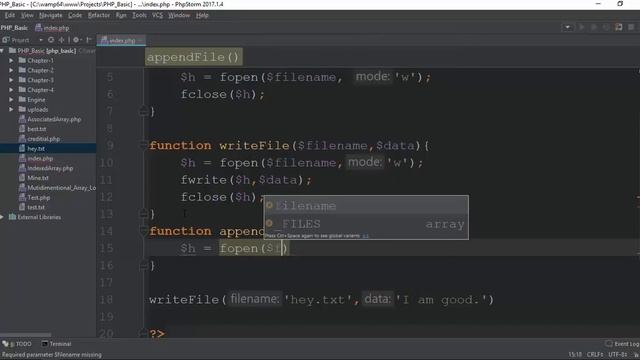
Task: Select IndexedArray.php in project tree
Action: pyautogui.click(x=46, y=168)
